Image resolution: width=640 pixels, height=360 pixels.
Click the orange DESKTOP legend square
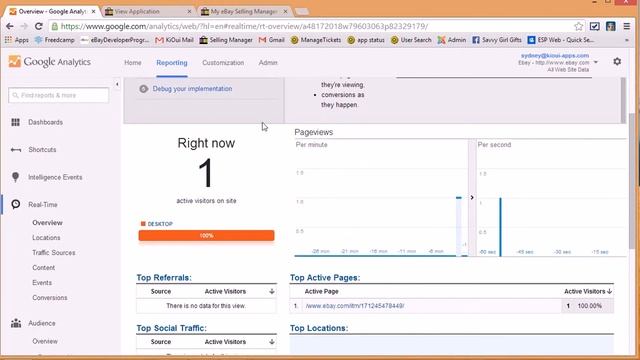tap(143, 224)
